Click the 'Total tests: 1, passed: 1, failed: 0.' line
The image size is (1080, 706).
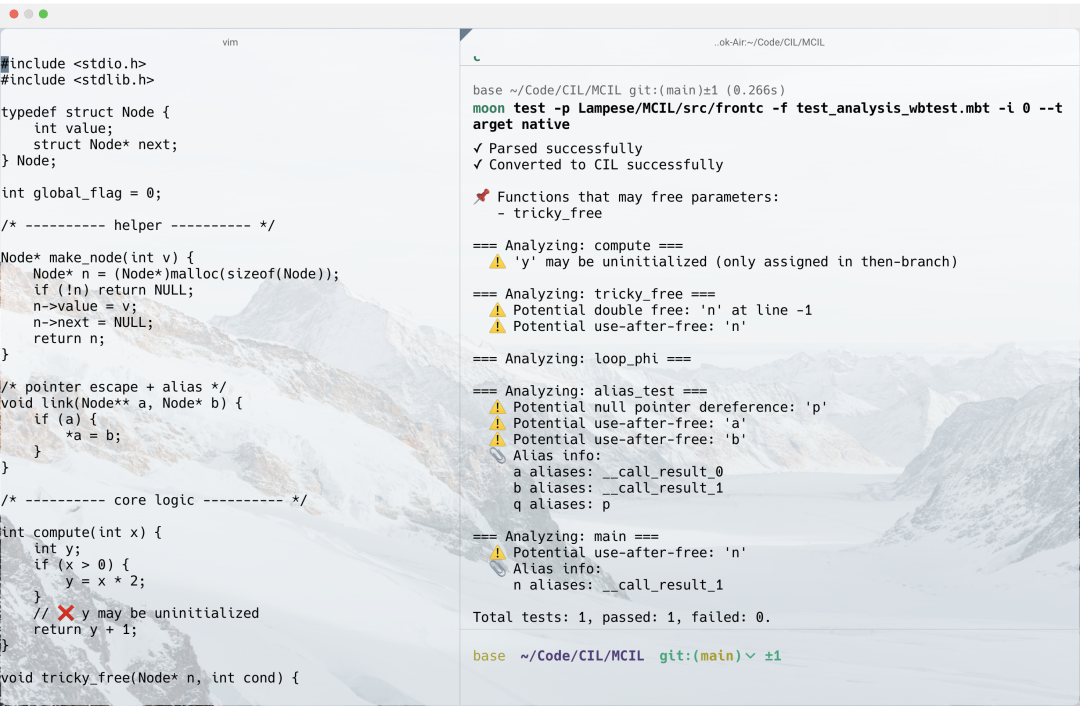point(622,617)
